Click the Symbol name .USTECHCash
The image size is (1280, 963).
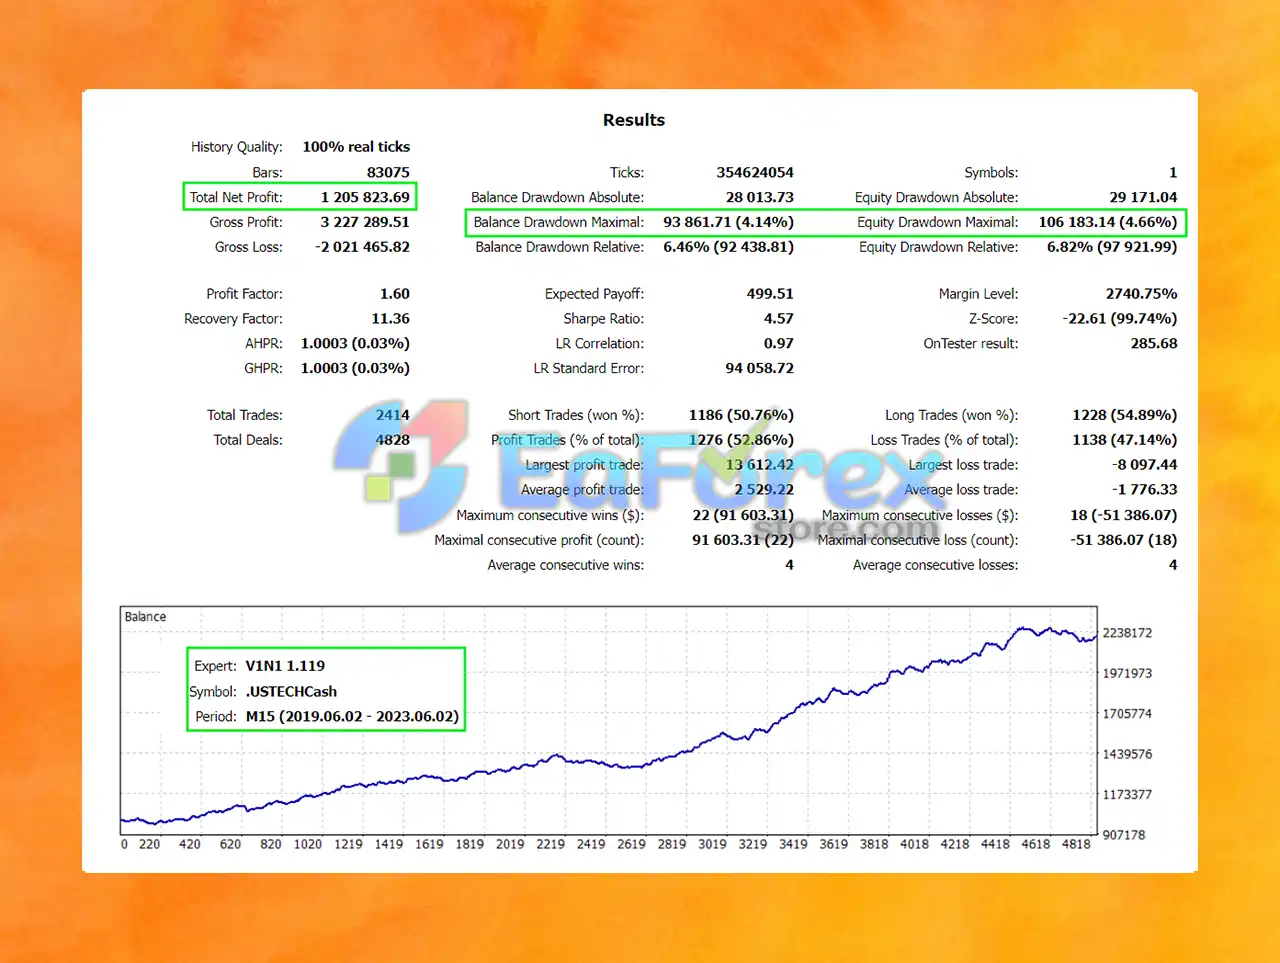tap(291, 692)
